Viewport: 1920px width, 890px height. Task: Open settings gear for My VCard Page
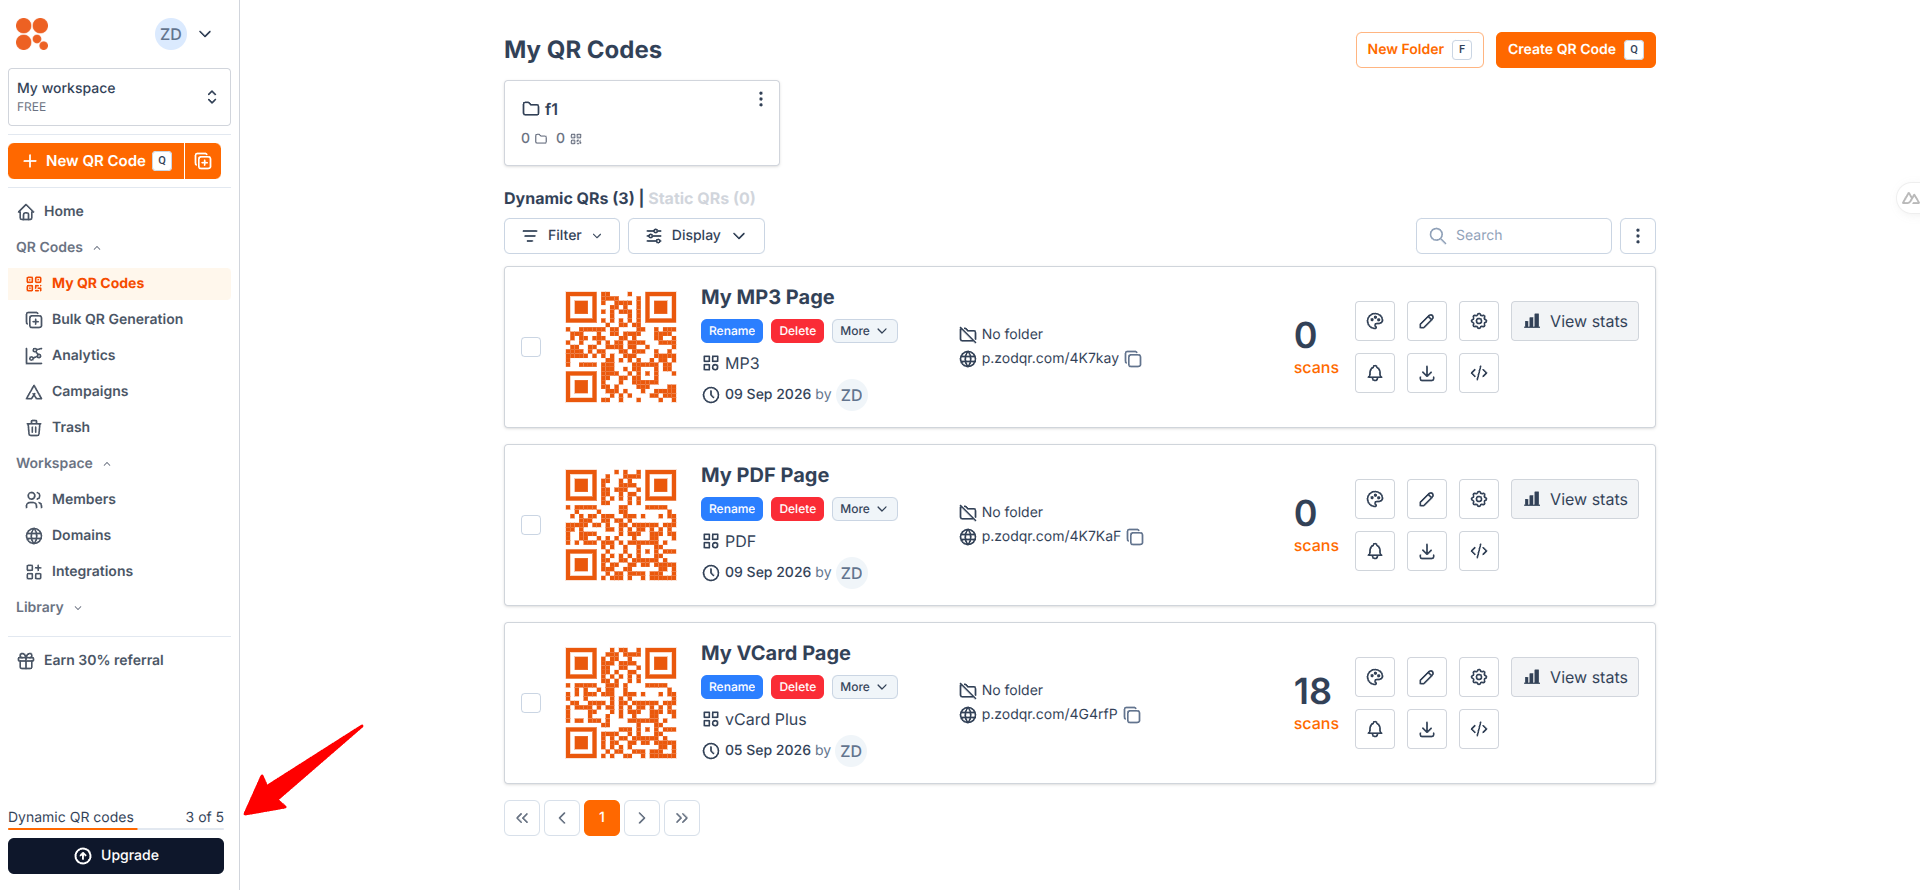coord(1479,677)
